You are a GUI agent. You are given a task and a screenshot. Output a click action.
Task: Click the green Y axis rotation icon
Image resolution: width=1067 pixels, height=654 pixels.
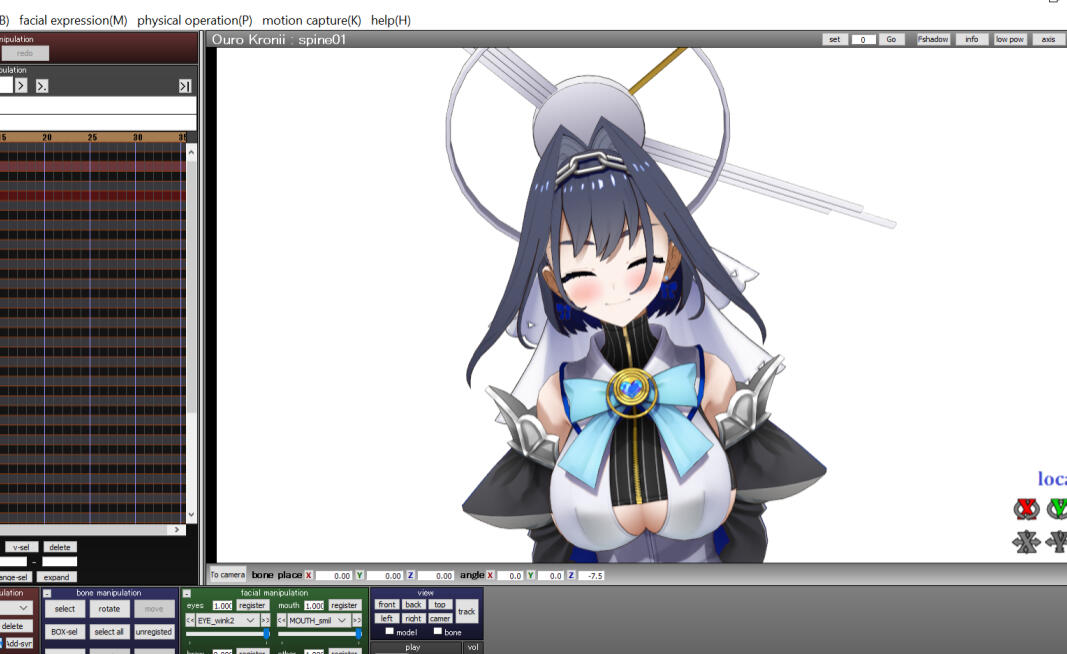tap(1057, 509)
